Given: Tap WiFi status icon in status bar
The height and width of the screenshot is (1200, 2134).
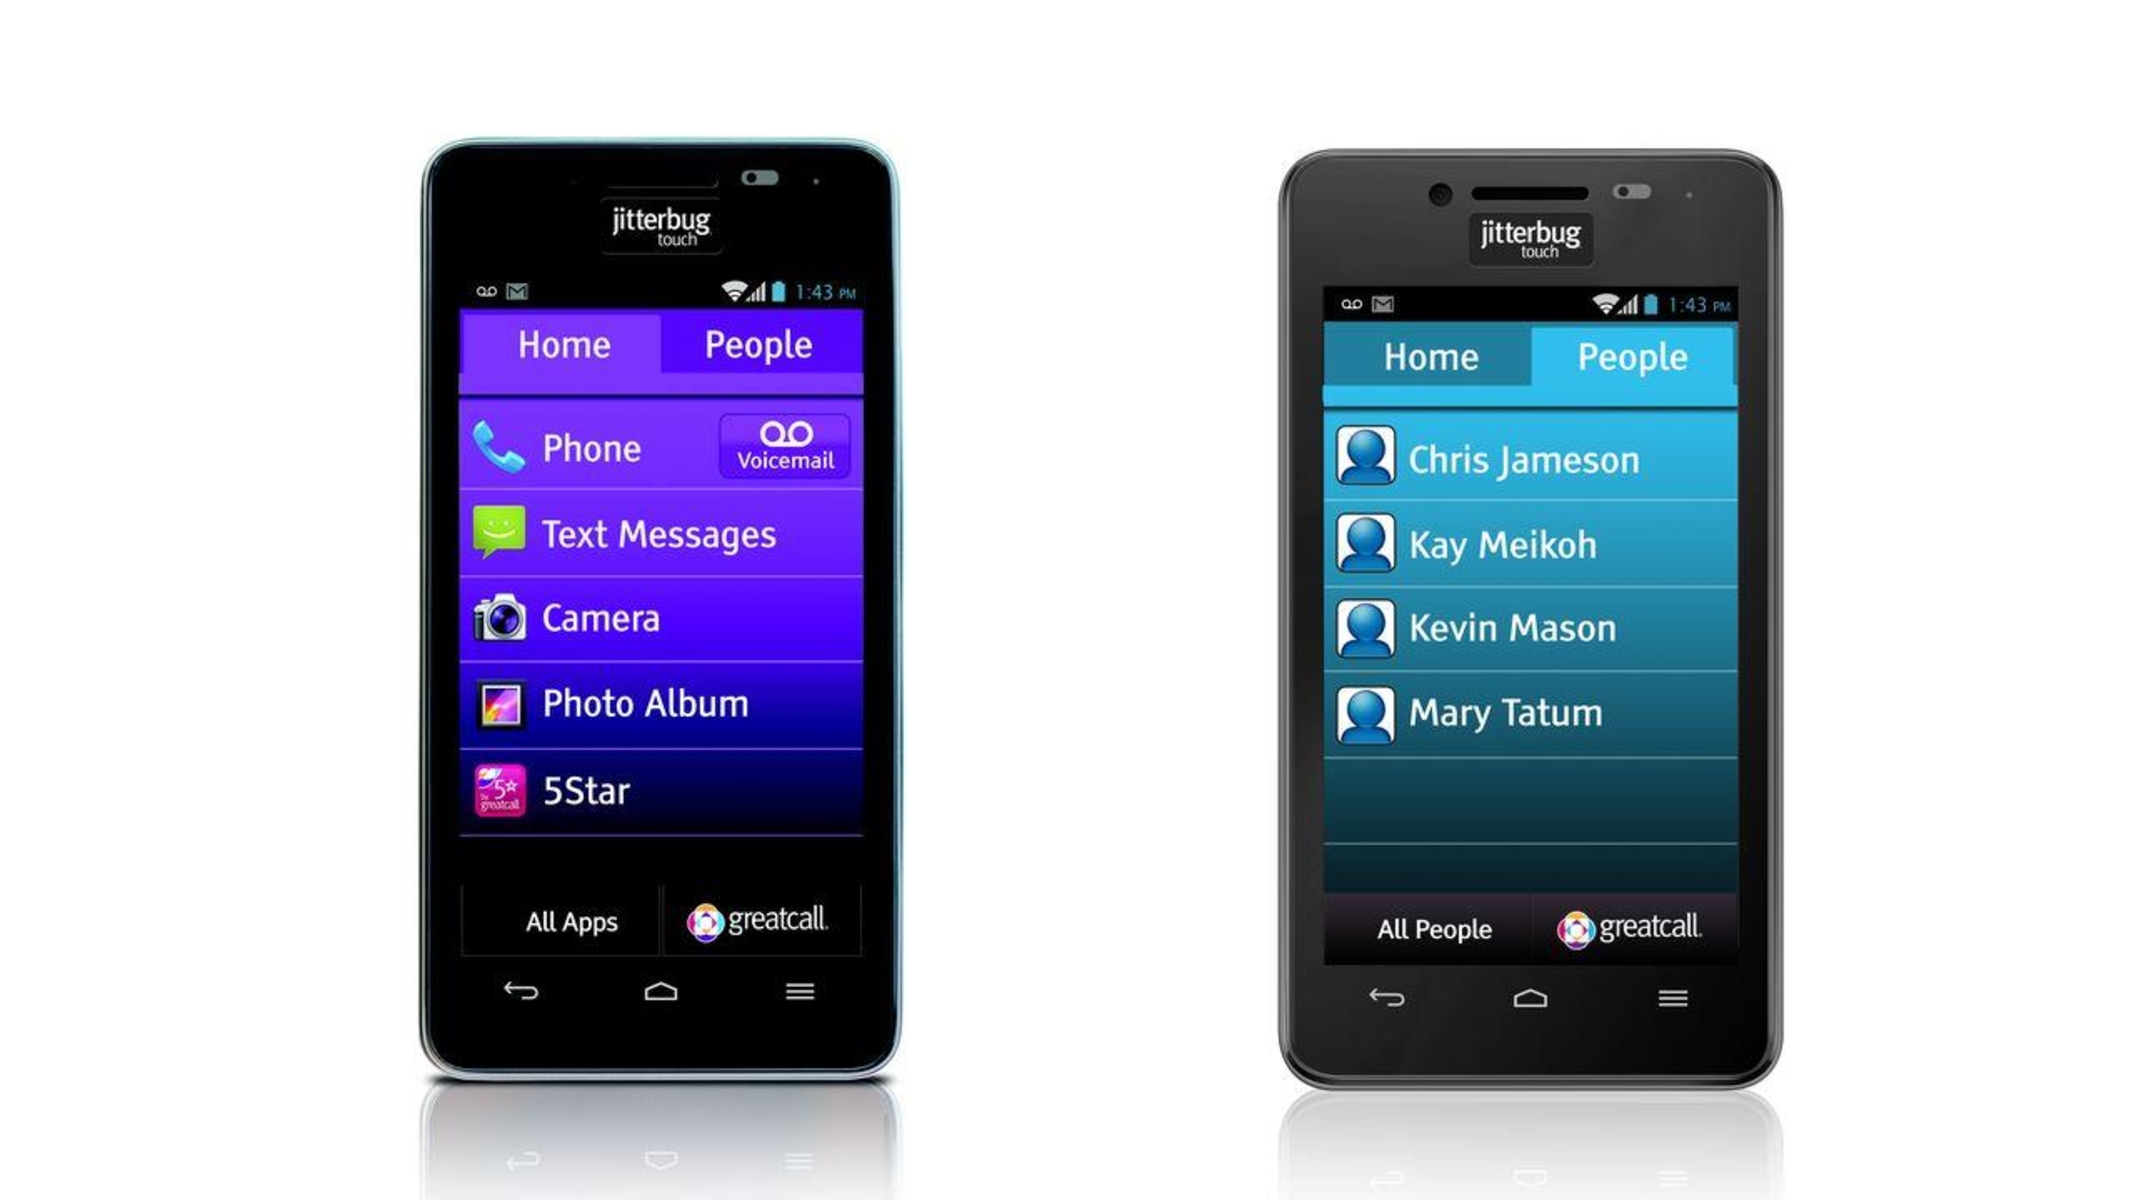Looking at the screenshot, I should coord(734,293).
